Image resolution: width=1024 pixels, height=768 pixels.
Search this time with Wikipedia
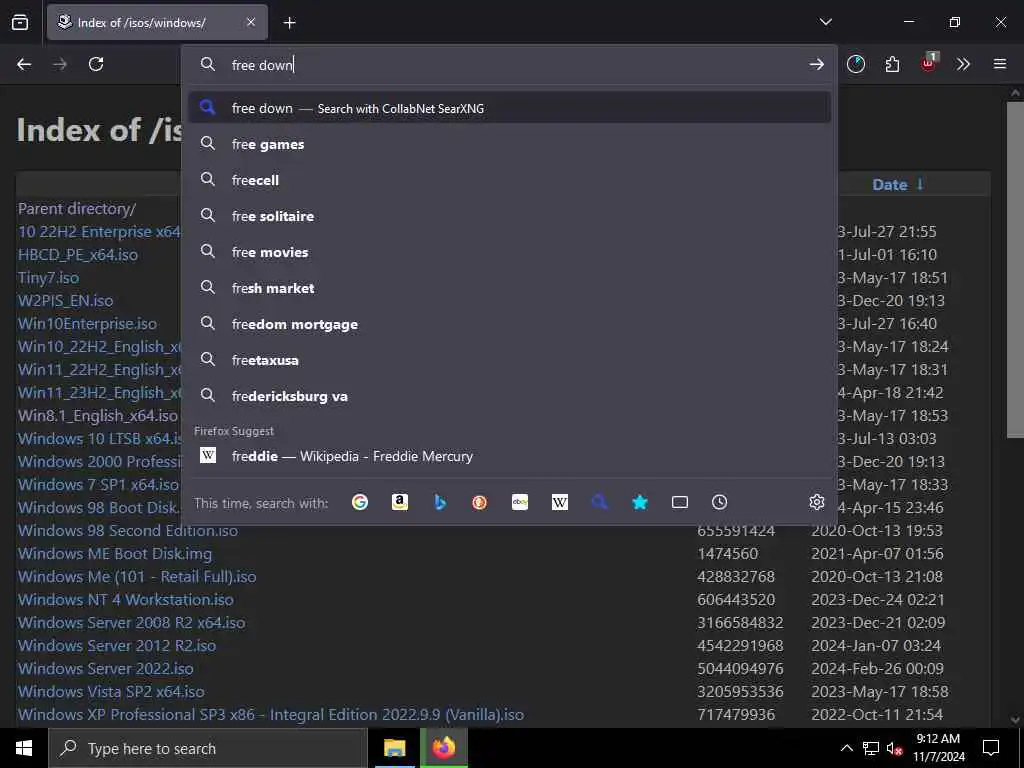(x=560, y=502)
